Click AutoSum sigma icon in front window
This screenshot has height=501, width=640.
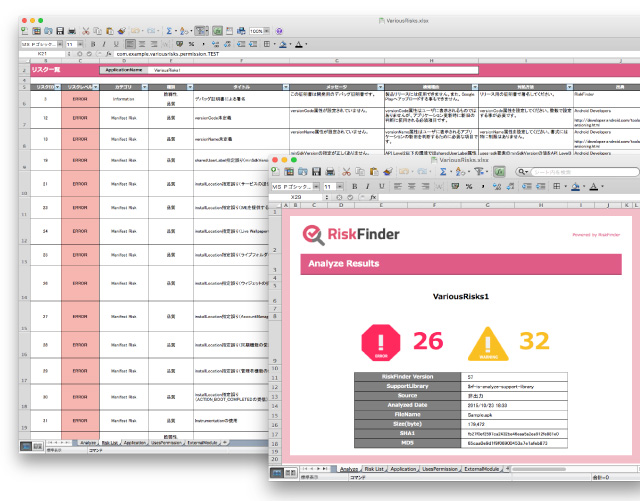click(x=443, y=171)
